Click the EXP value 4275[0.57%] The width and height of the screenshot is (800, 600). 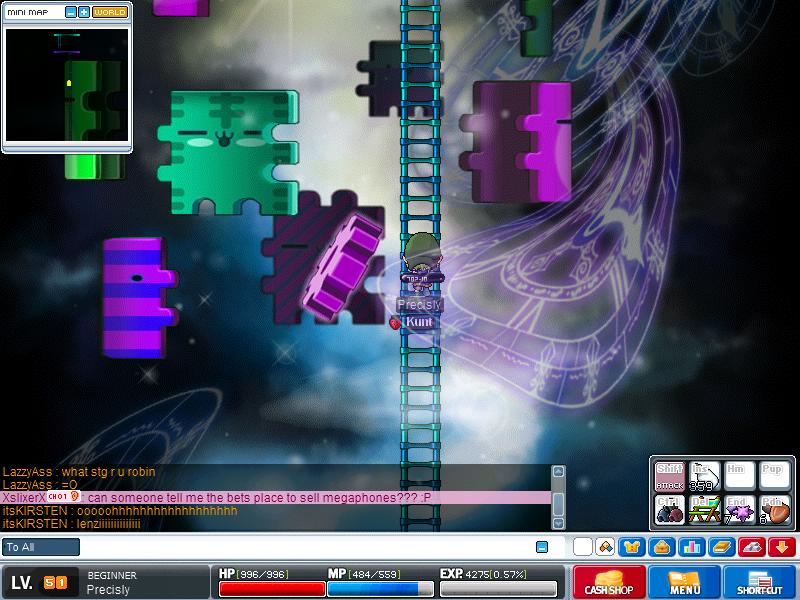(x=495, y=574)
